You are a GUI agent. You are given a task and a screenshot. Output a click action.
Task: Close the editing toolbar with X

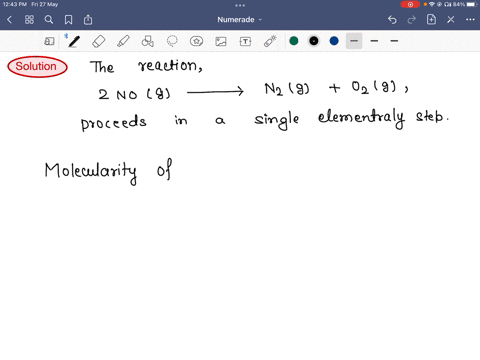pos(451,20)
